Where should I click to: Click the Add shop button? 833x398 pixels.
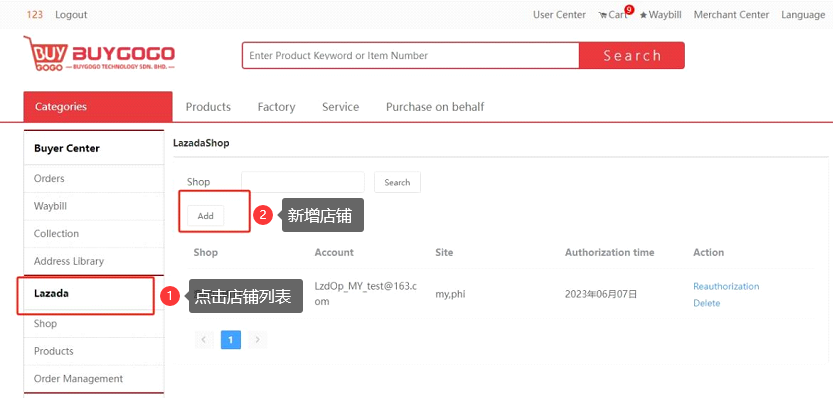(206, 216)
